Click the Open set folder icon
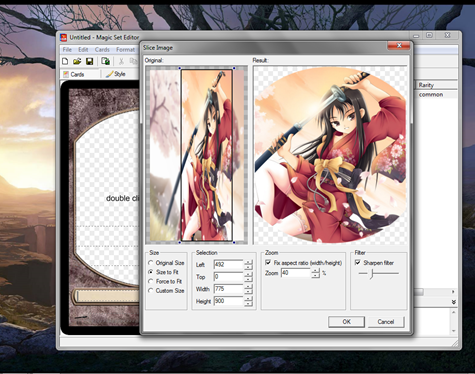 [77, 61]
